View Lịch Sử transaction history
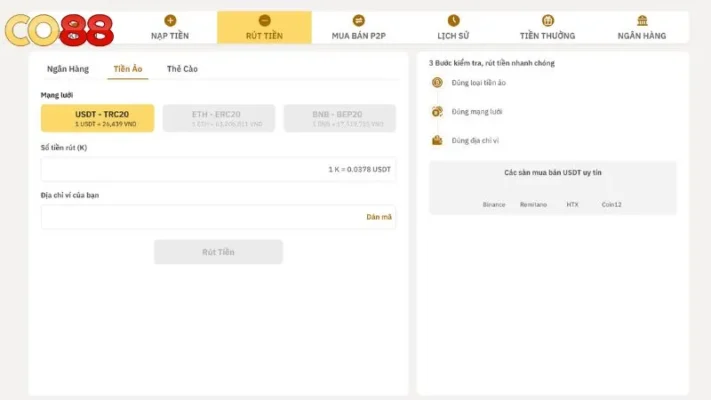 point(453,27)
